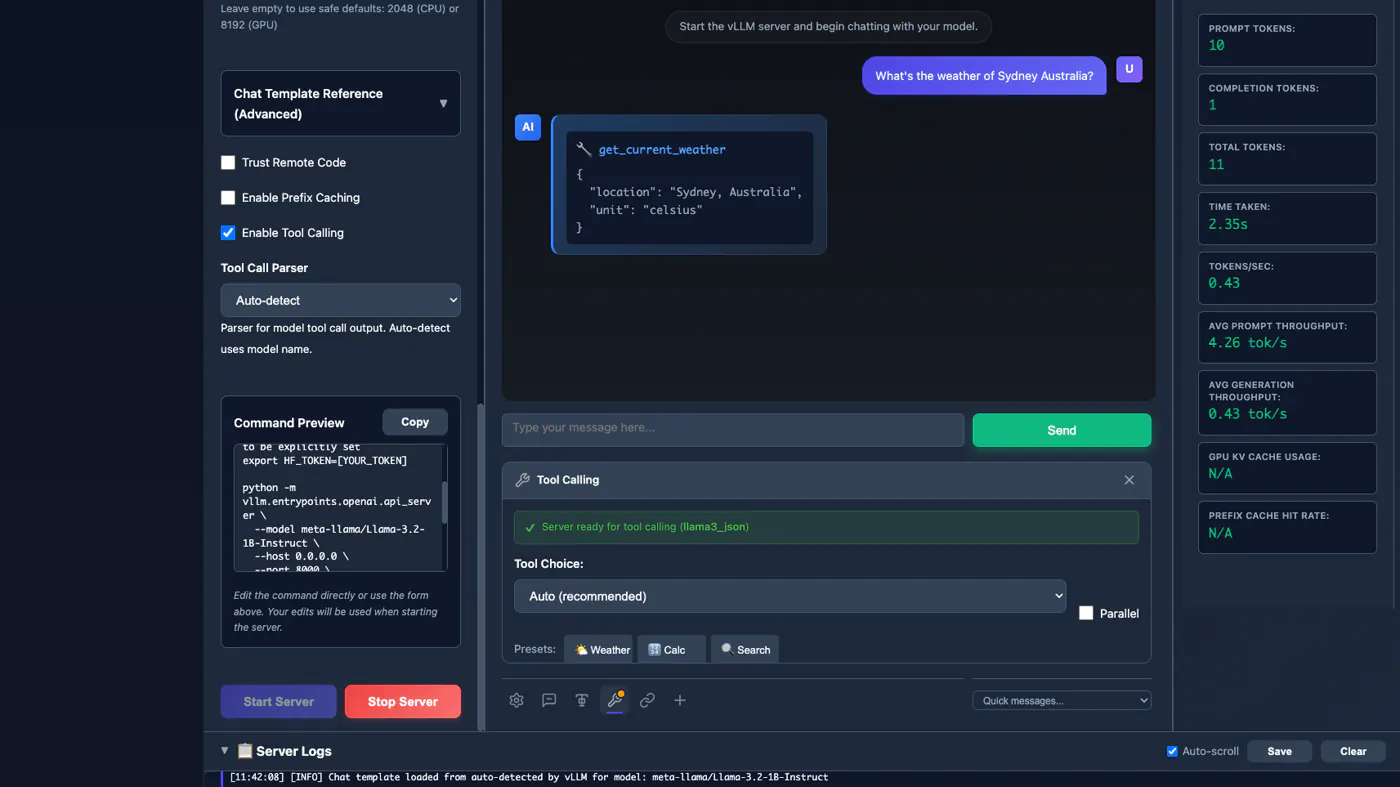Click the Time Taken value 2.35s
The image size is (1400, 787).
[x=1228, y=224]
